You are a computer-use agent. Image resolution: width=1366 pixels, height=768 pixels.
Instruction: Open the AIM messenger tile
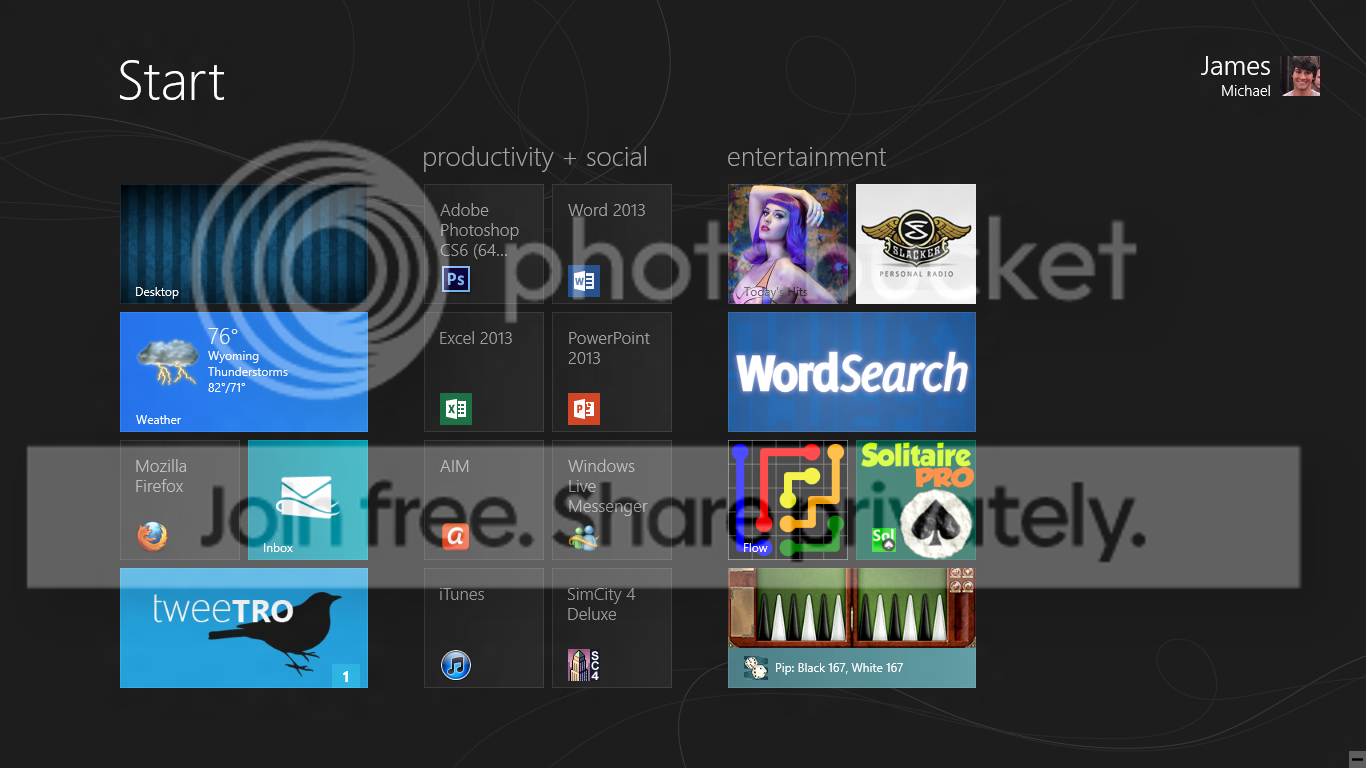click(x=484, y=500)
